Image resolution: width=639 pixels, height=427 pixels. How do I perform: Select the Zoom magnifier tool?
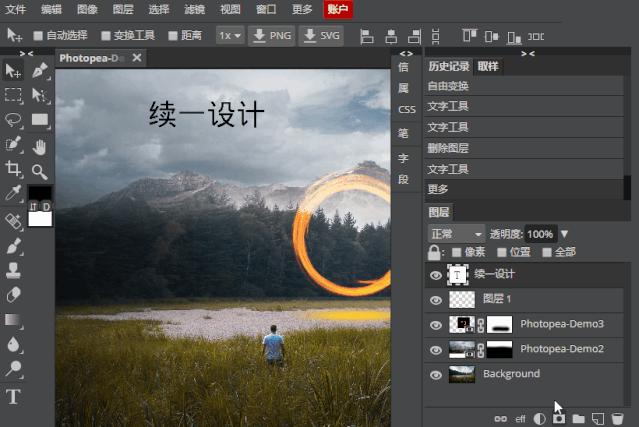pos(40,172)
